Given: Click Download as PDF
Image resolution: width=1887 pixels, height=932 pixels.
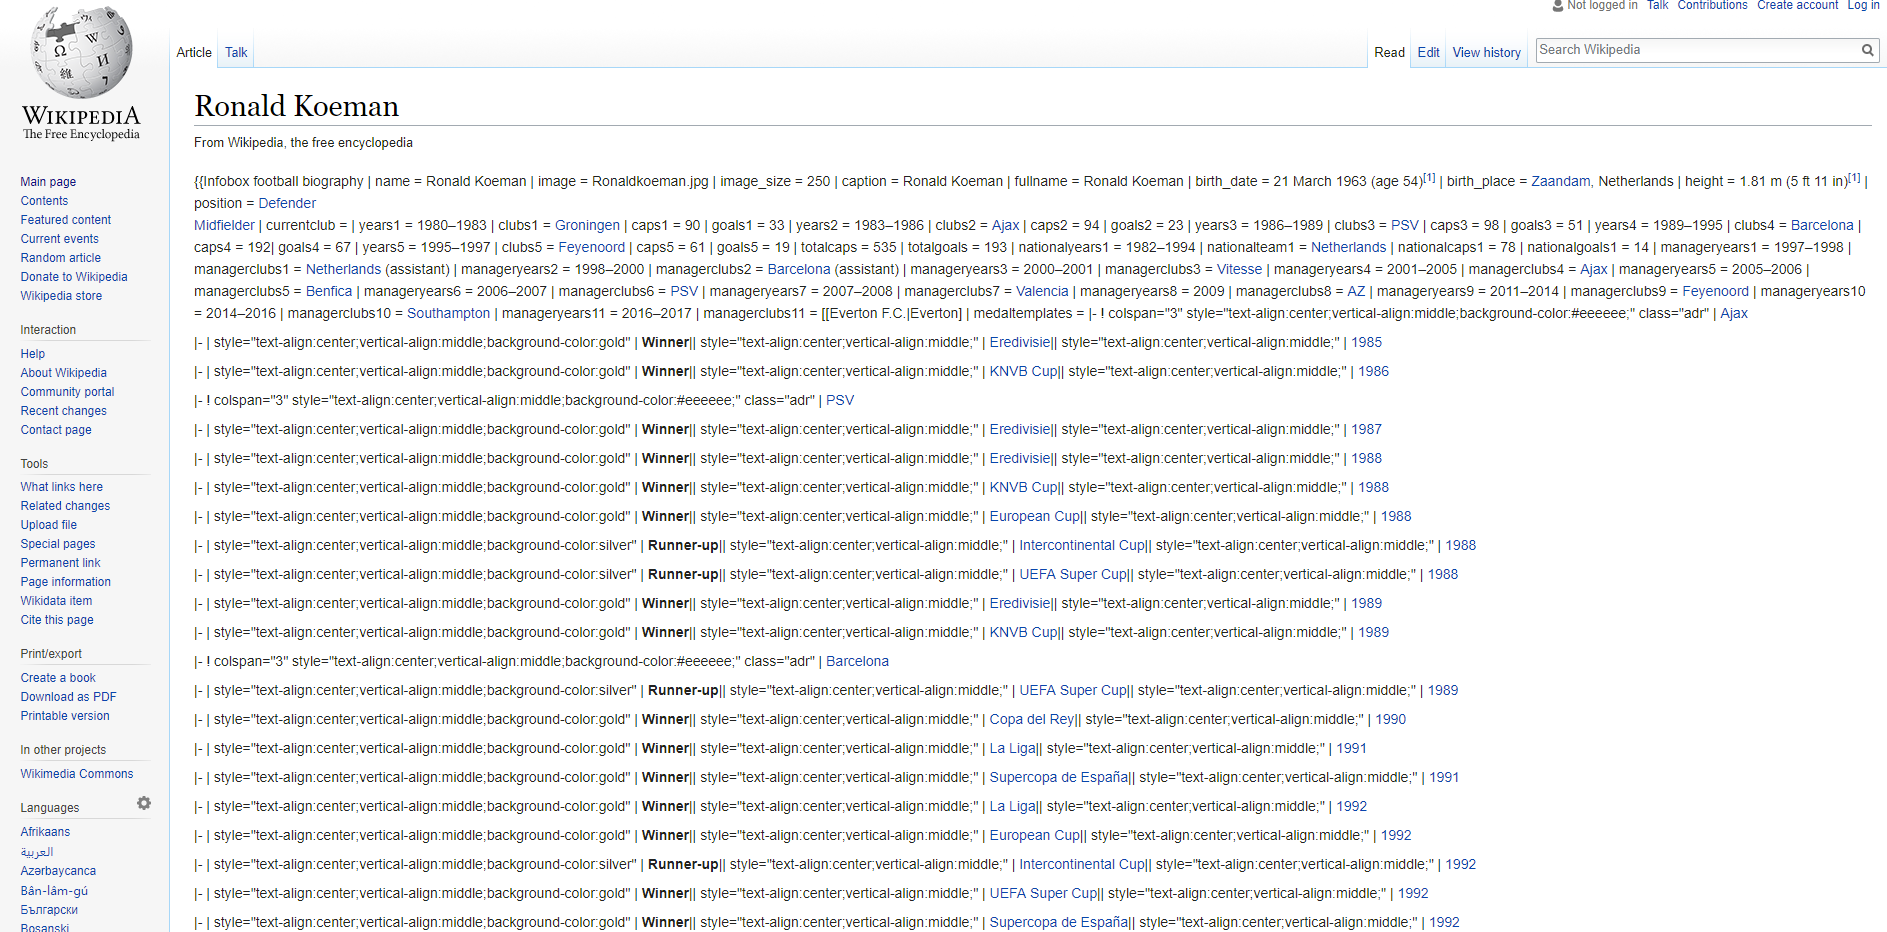Looking at the screenshot, I should click(68, 697).
